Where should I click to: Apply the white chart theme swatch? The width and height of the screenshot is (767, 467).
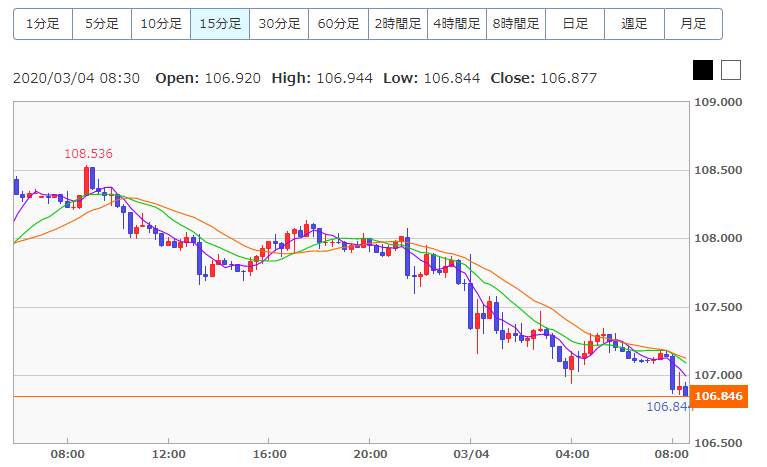click(731, 70)
